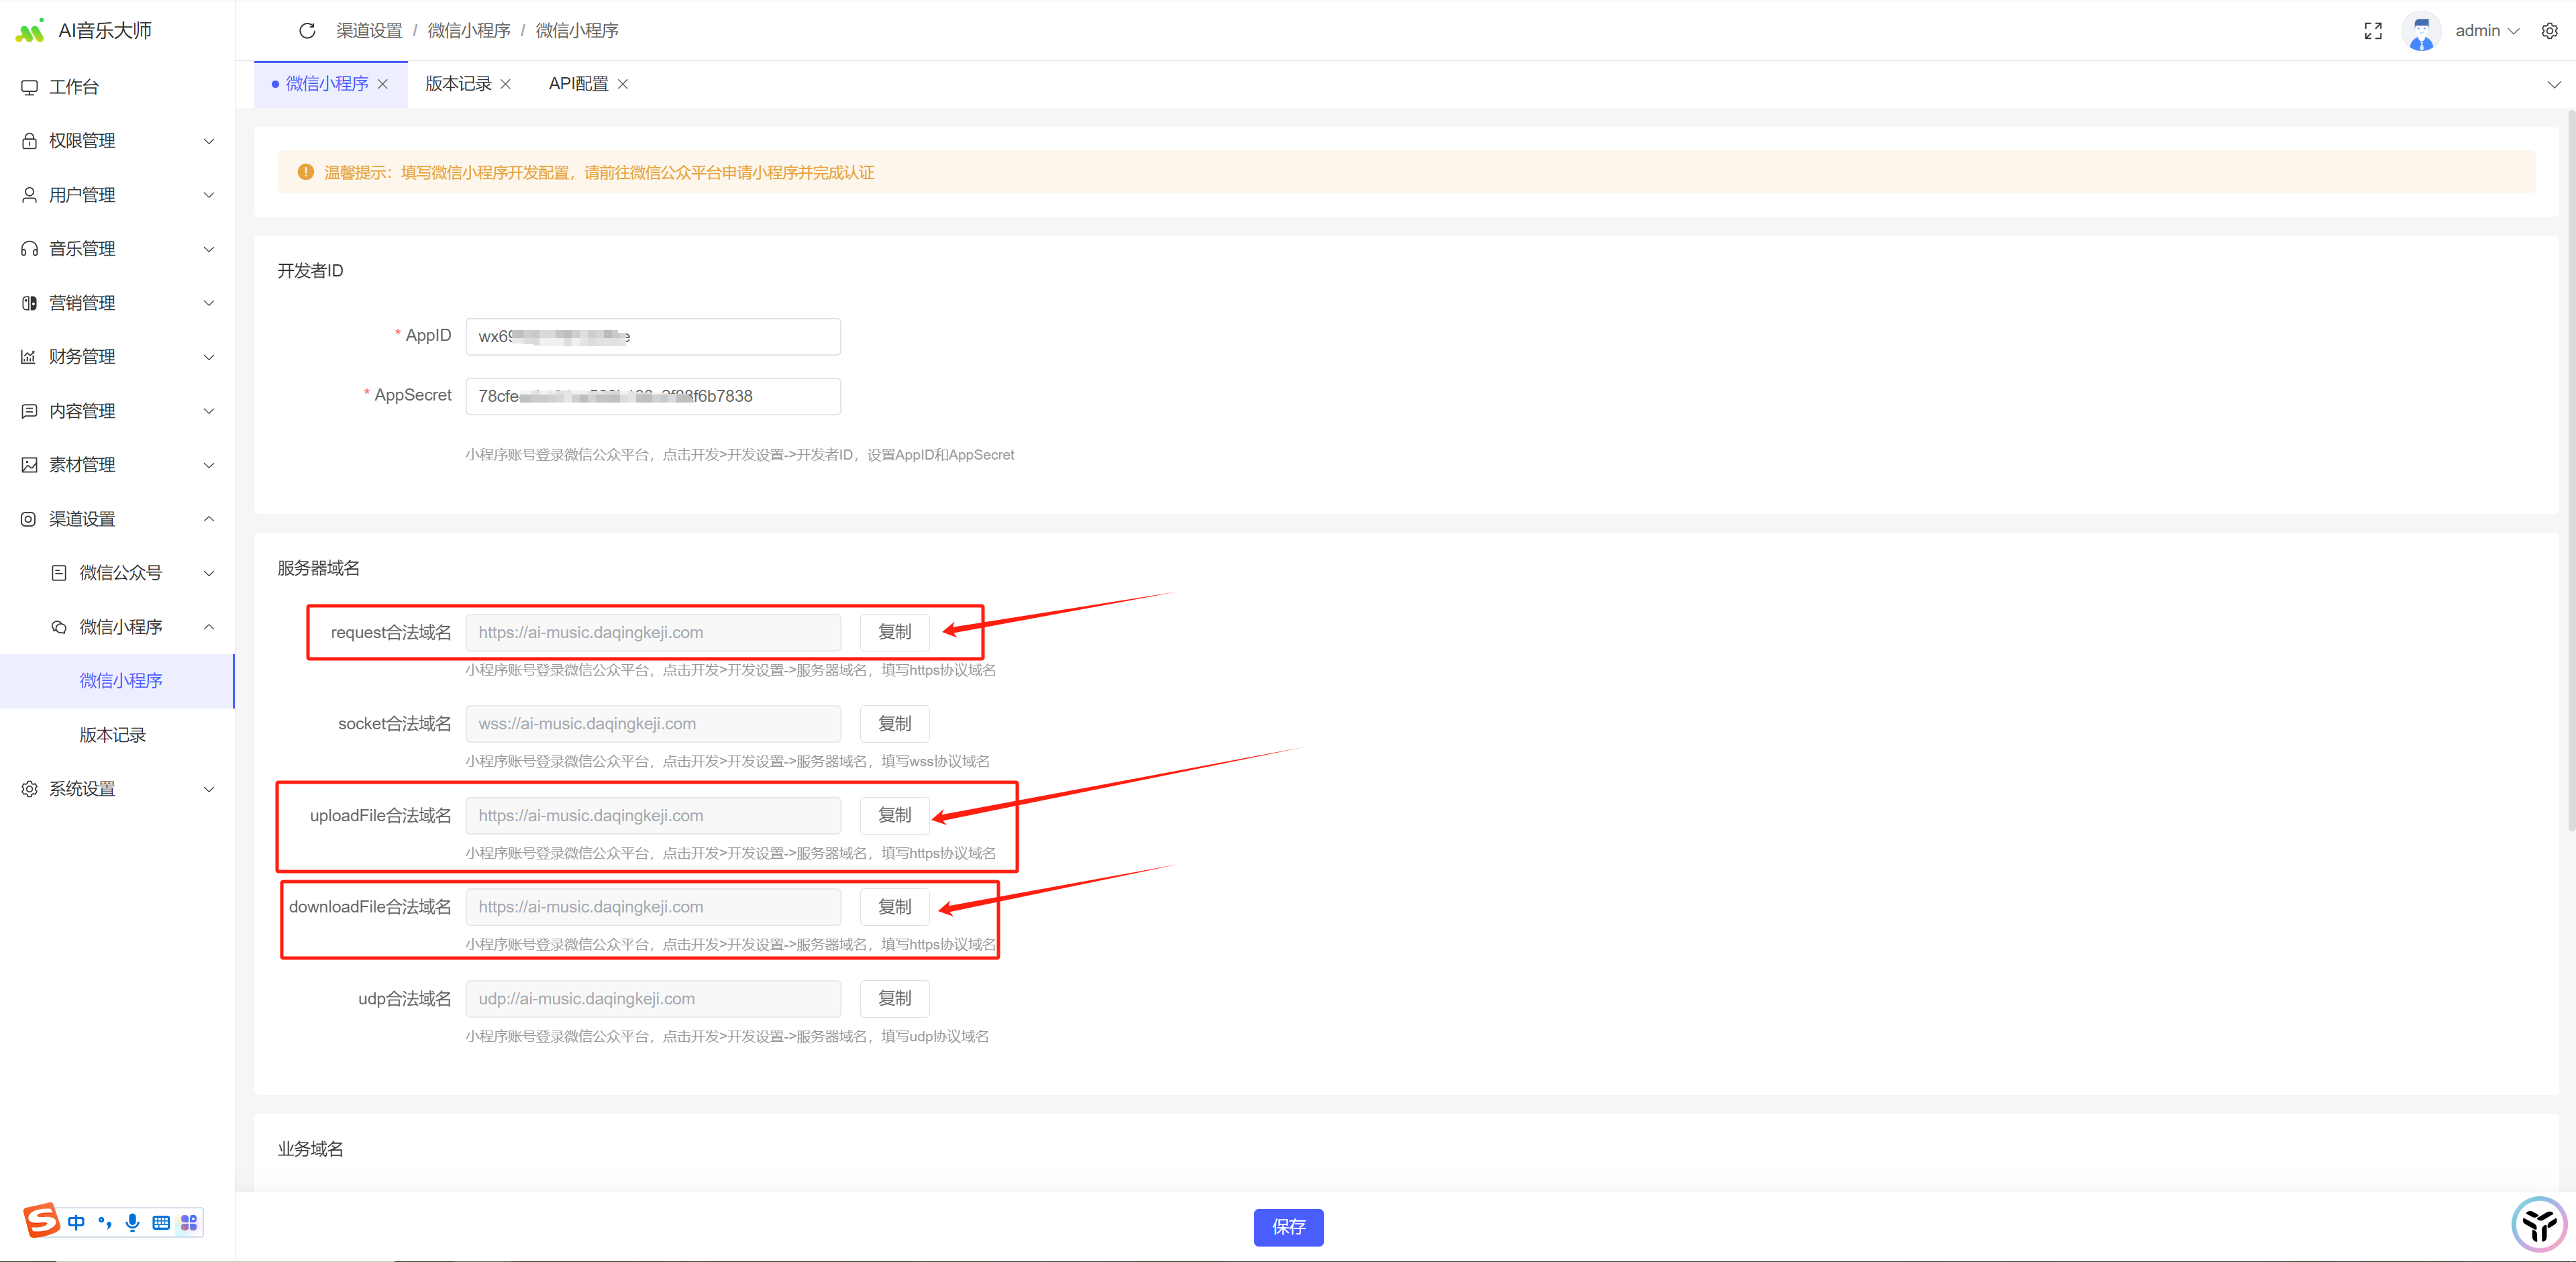Click the 素材管理 picture icon
Image resolution: width=2576 pixels, height=1262 pixels.
pyautogui.click(x=29, y=465)
